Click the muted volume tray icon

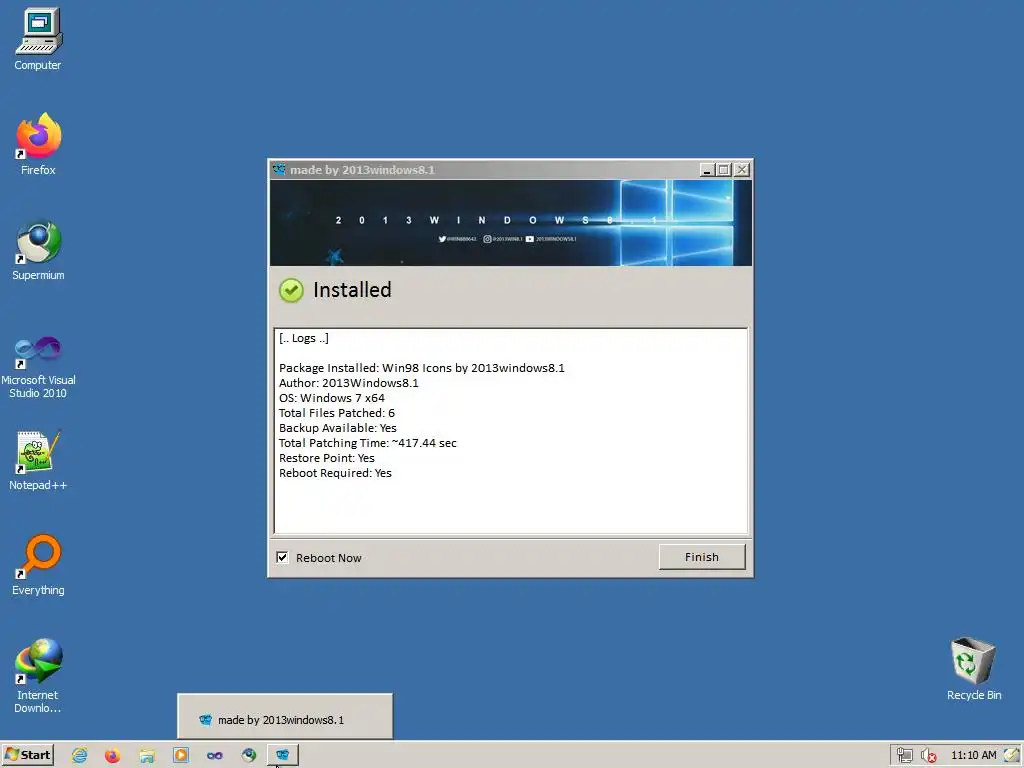tap(928, 756)
